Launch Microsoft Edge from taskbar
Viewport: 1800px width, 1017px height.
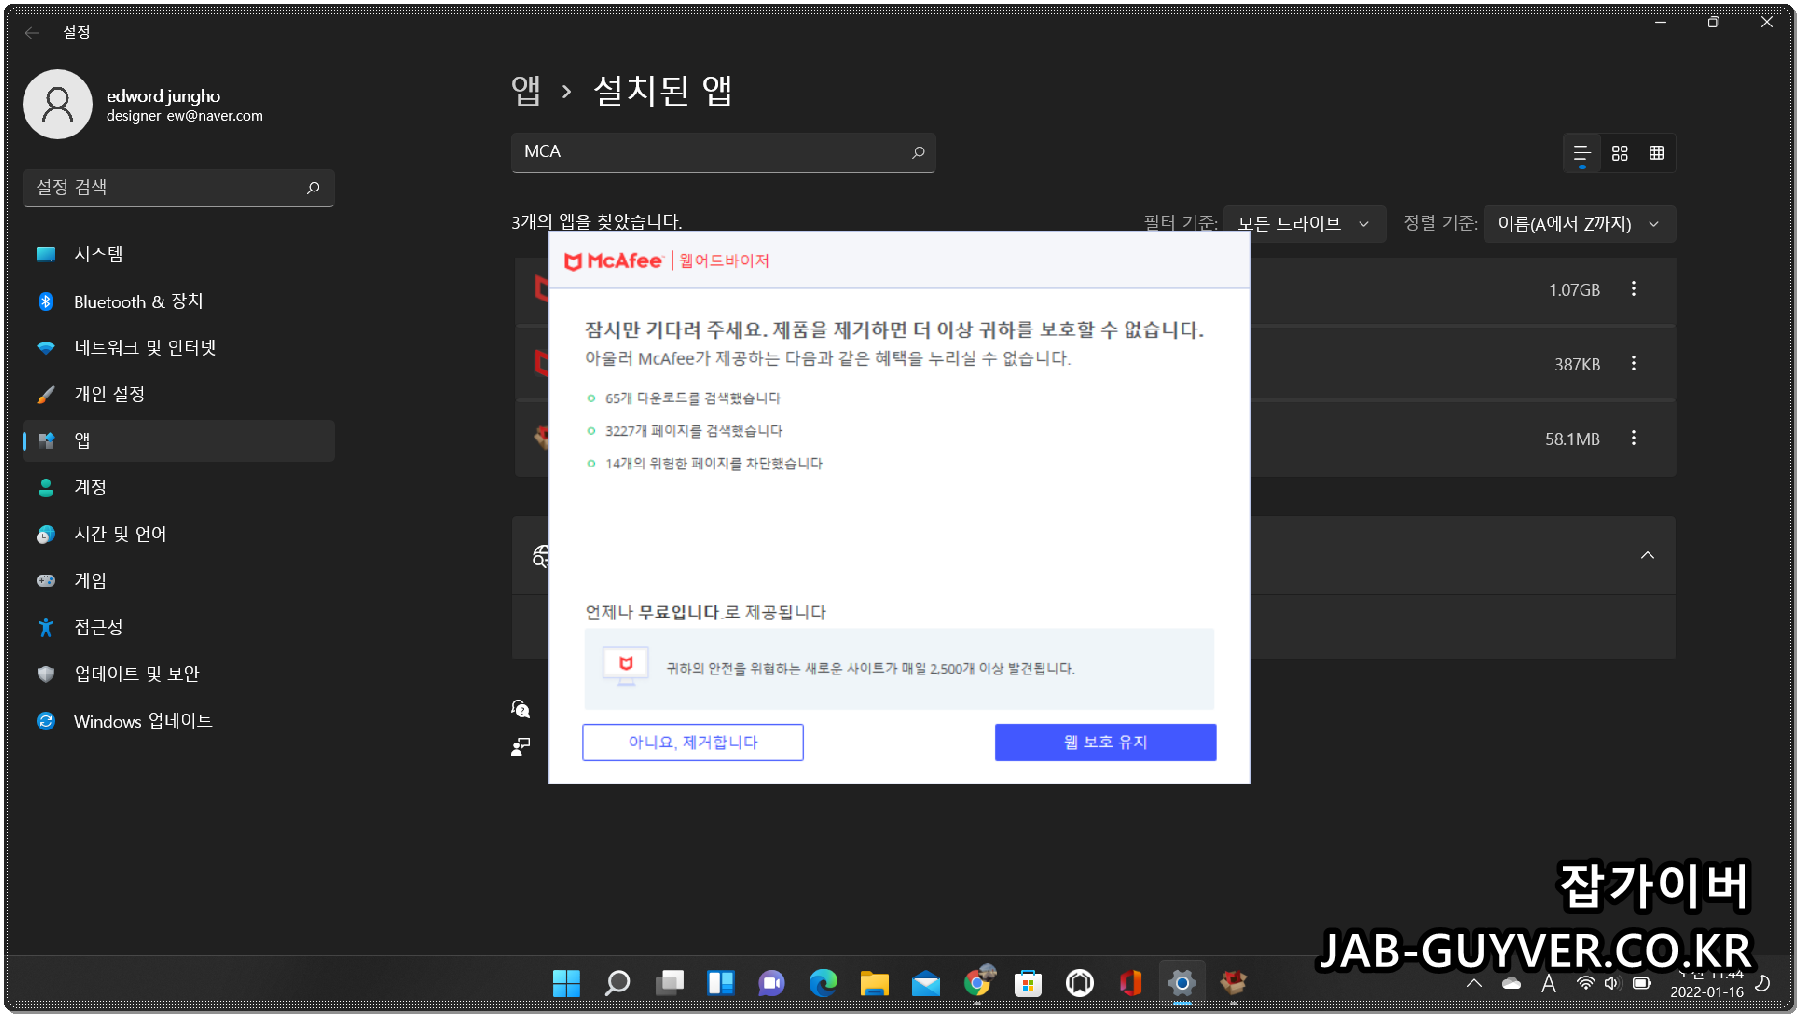823,983
